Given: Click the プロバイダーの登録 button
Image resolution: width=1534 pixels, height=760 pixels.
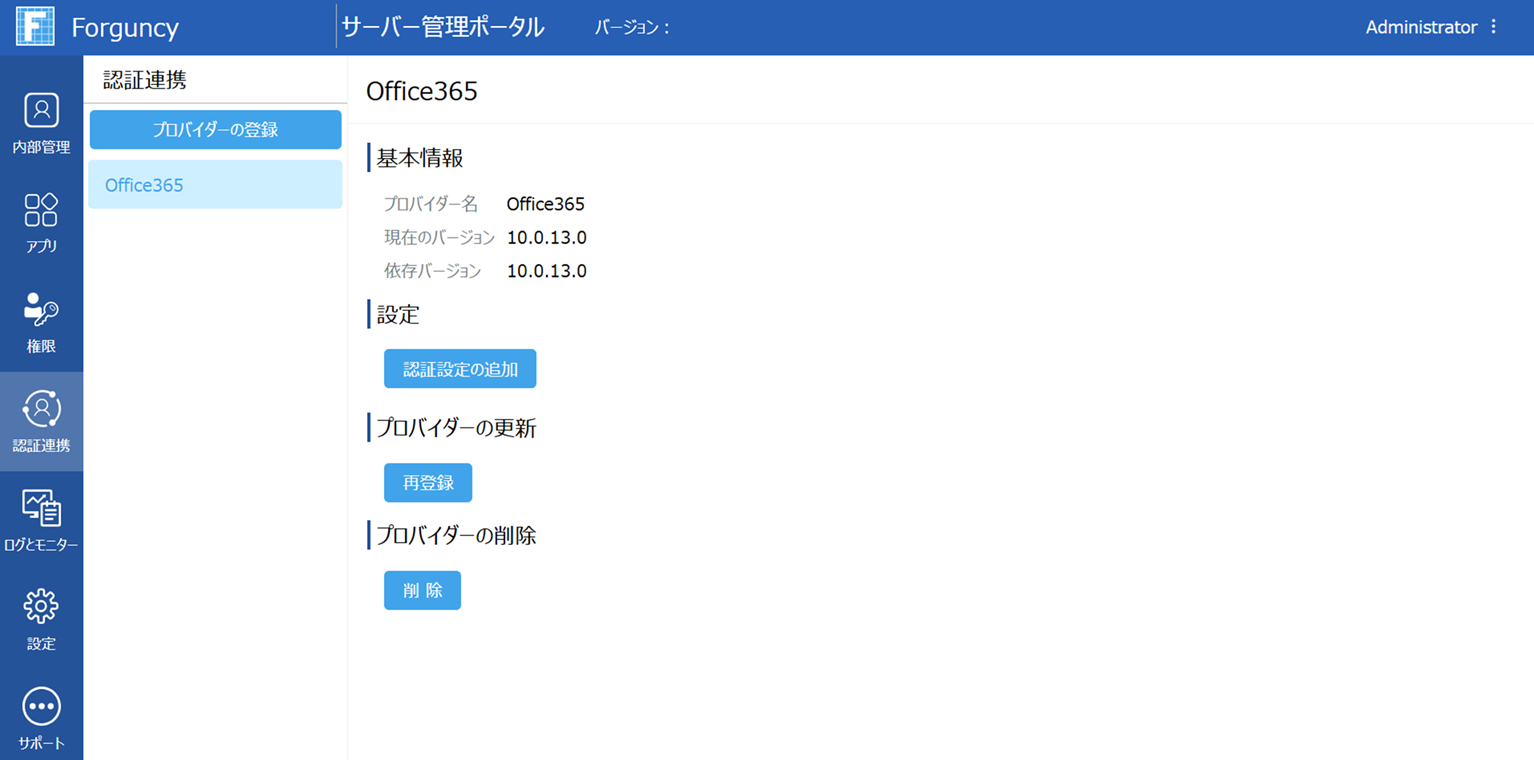Looking at the screenshot, I should 215,130.
